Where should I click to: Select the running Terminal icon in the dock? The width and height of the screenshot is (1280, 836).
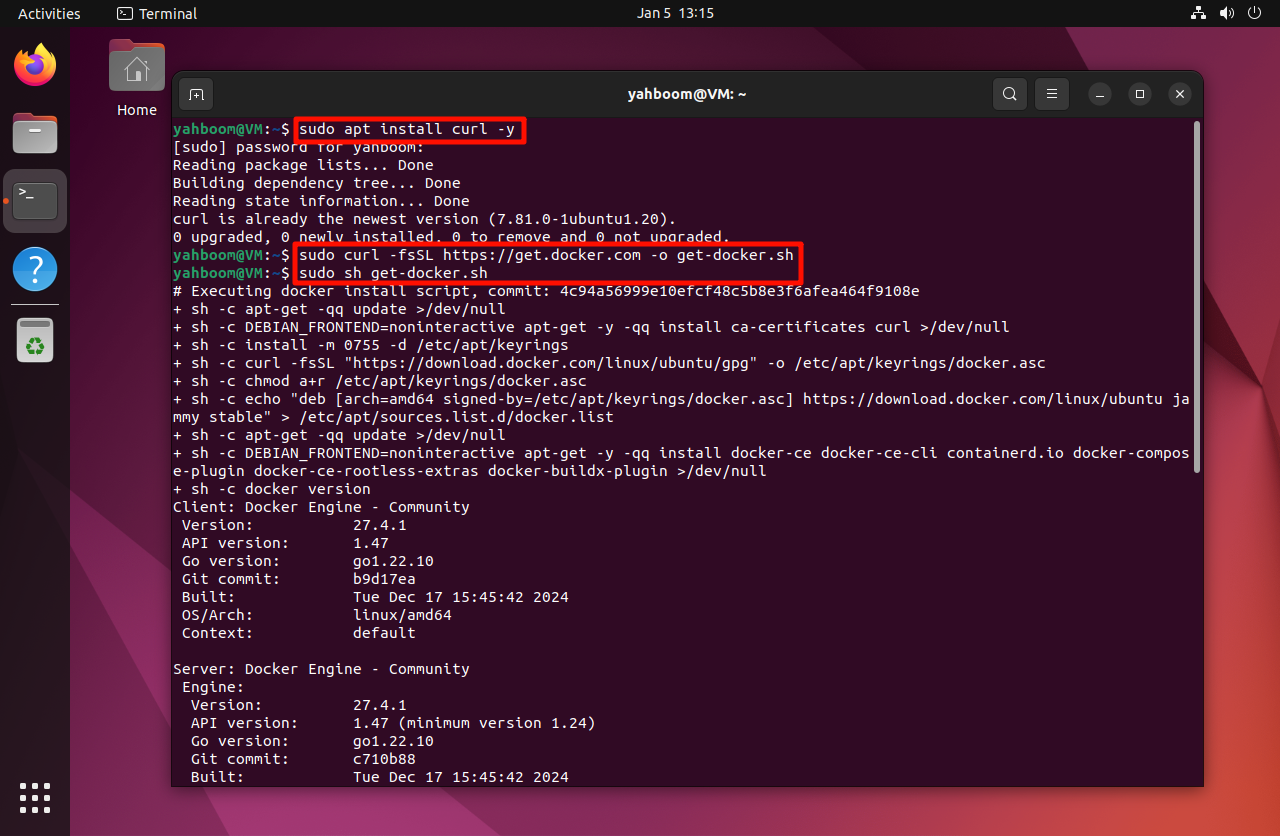(35, 200)
